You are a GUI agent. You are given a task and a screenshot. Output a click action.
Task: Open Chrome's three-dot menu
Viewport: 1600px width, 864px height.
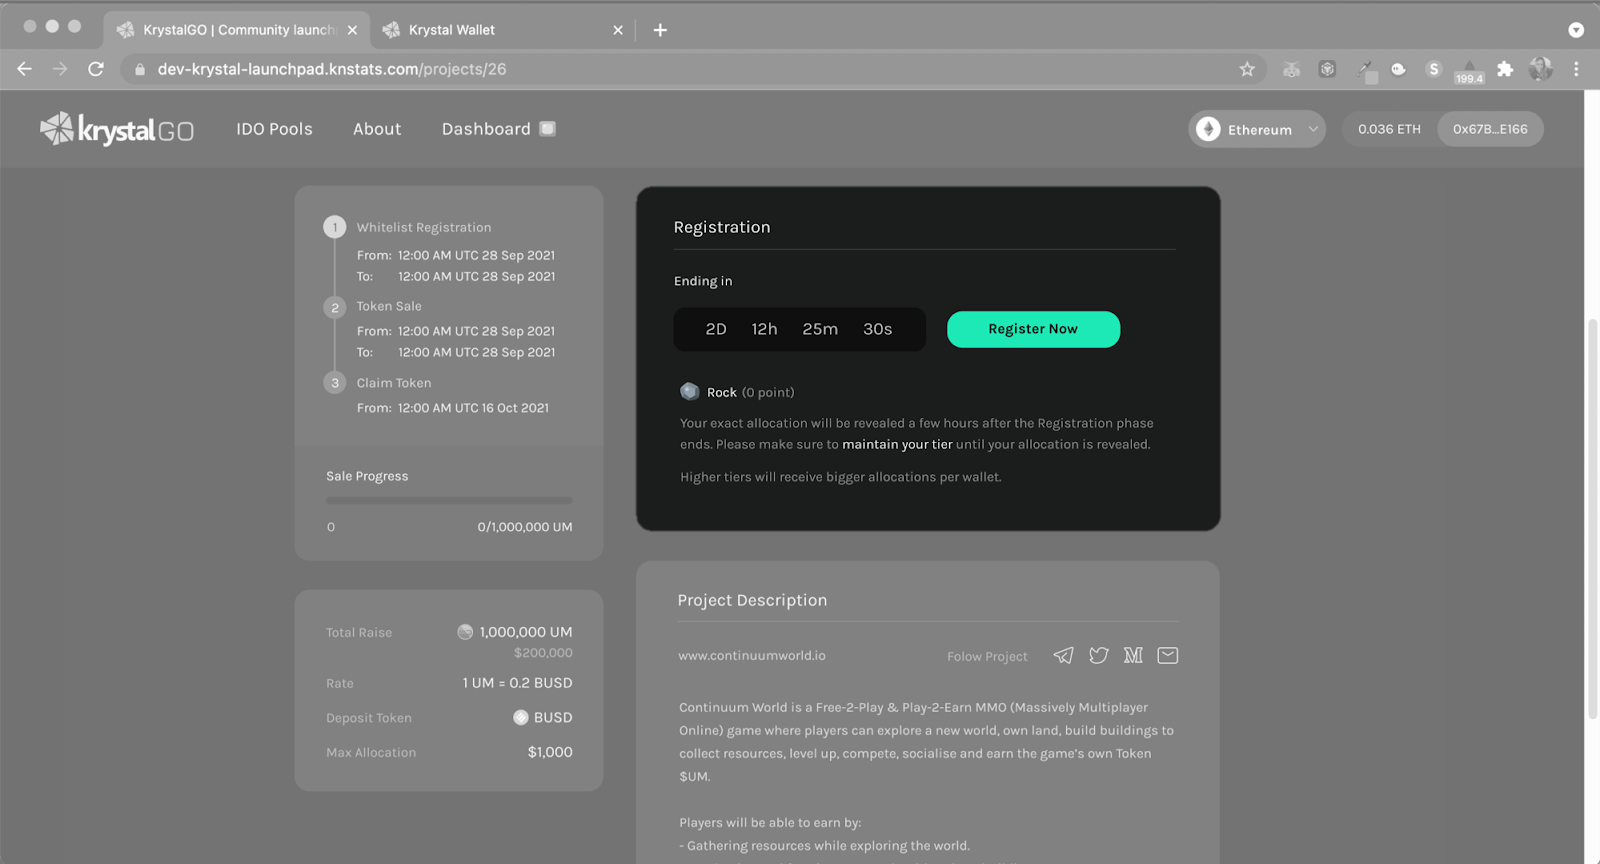[1576, 69]
